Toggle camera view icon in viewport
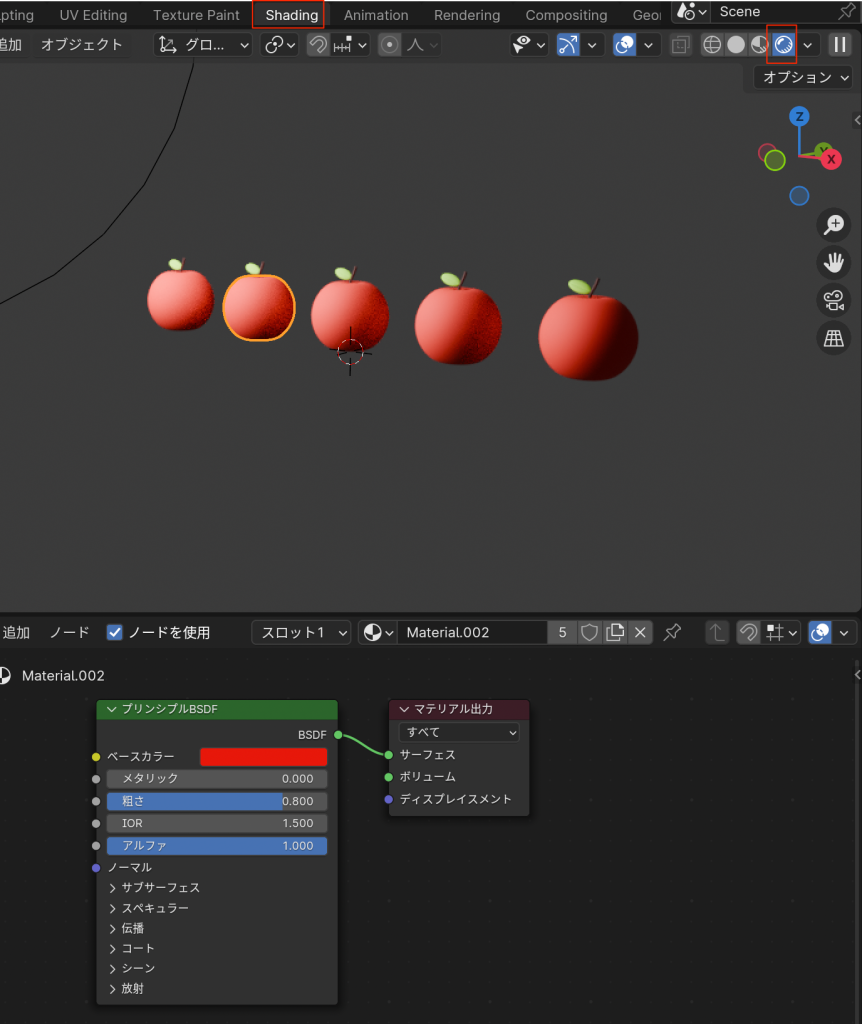862x1024 pixels. [x=833, y=301]
